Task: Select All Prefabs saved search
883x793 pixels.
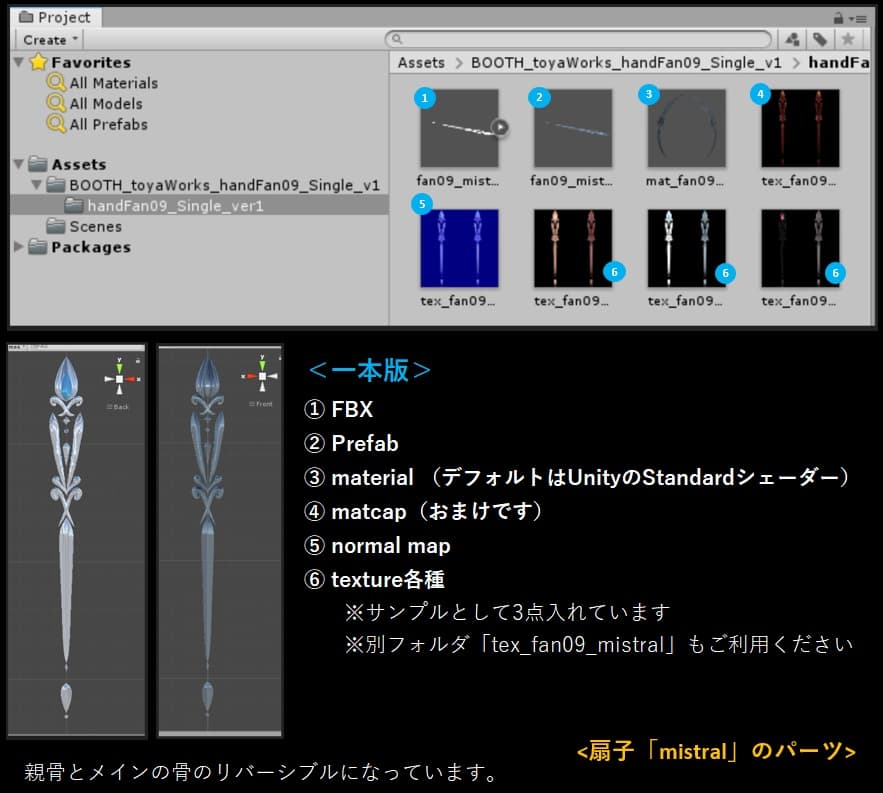Action: click(108, 125)
